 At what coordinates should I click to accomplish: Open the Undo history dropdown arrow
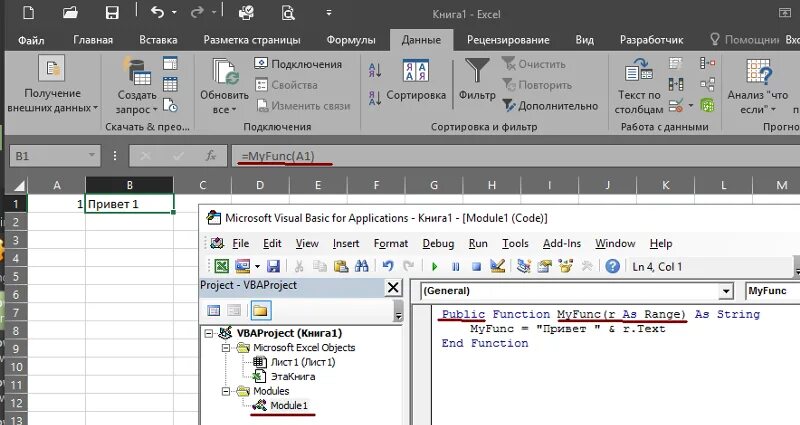[174, 13]
